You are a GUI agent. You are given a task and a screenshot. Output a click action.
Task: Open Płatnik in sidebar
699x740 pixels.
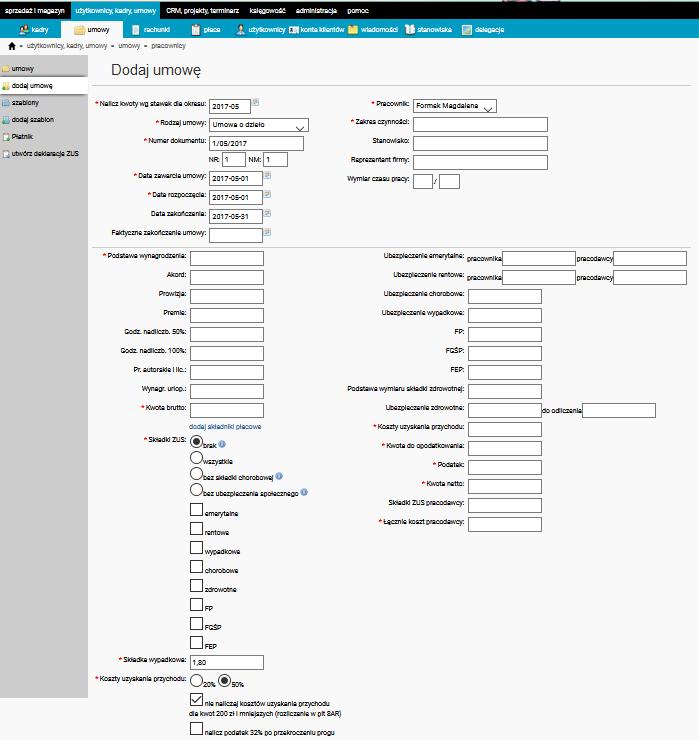coord(44,137)
